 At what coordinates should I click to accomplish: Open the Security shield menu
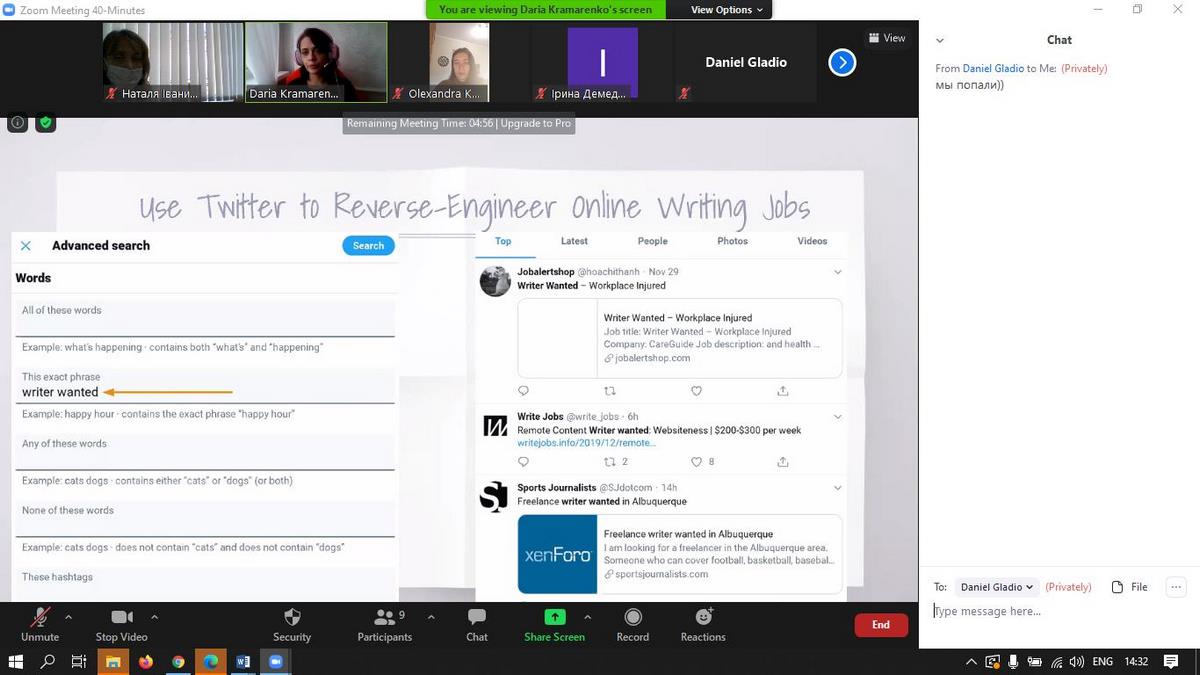tap(292, 624)
